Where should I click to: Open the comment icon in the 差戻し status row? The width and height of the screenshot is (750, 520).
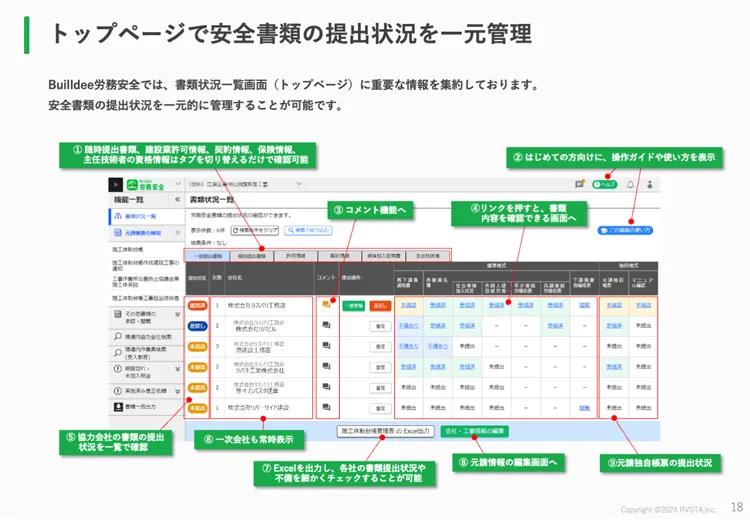click(326, 325)
